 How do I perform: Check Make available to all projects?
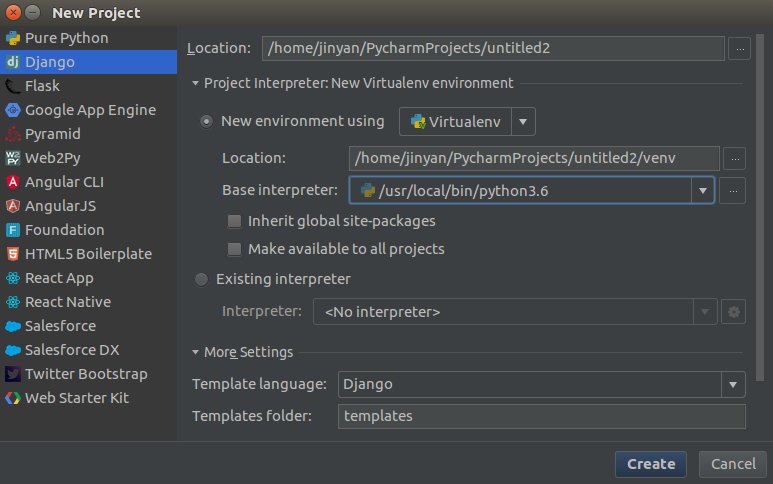234,249
